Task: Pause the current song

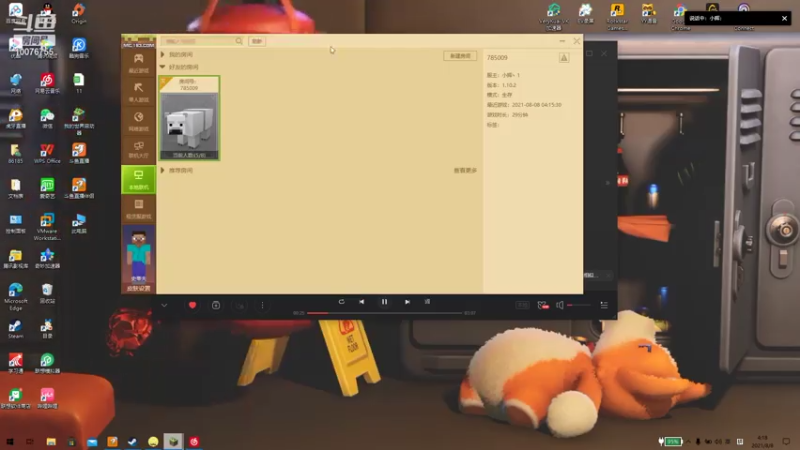Action: click(384, 302)
